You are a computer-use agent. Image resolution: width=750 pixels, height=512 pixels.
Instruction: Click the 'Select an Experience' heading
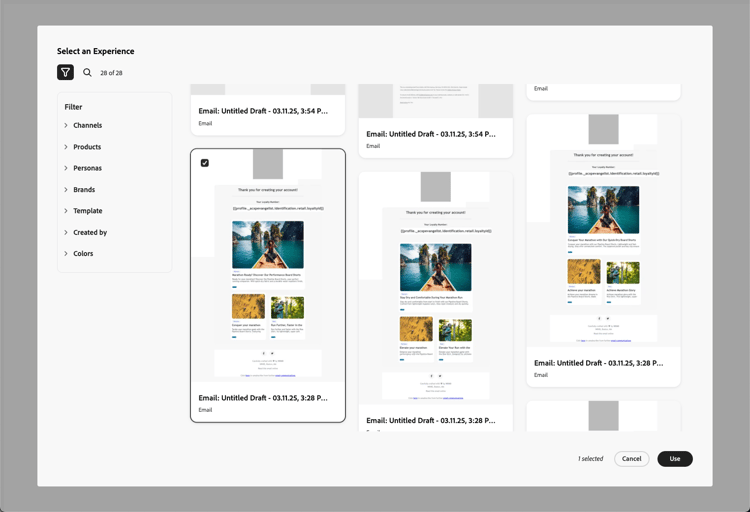coord(96,51)
